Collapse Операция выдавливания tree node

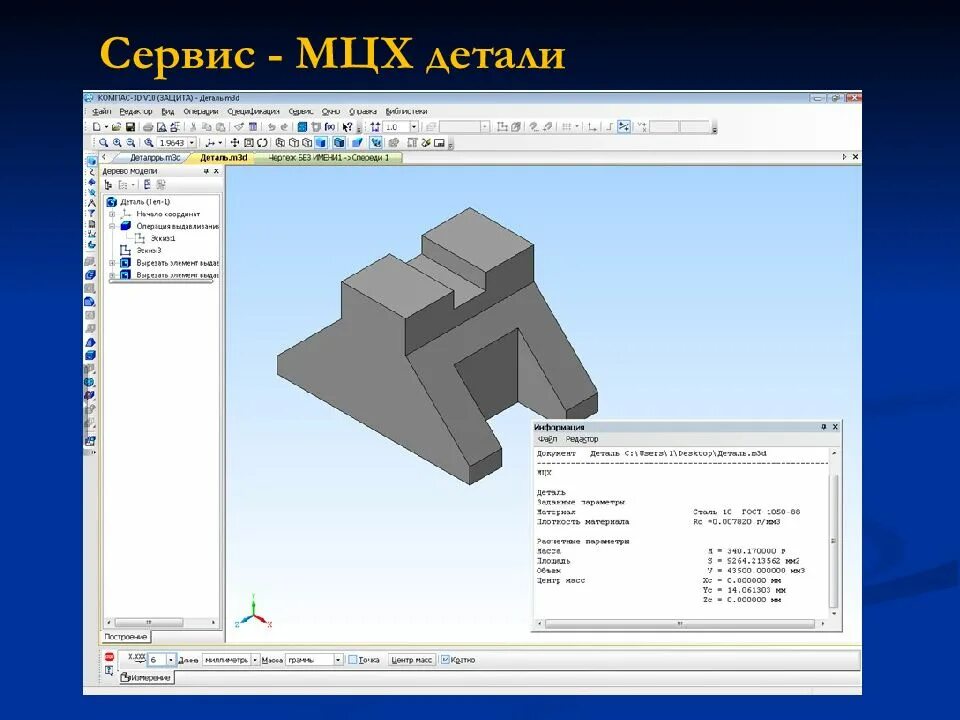tap(112, 226)
